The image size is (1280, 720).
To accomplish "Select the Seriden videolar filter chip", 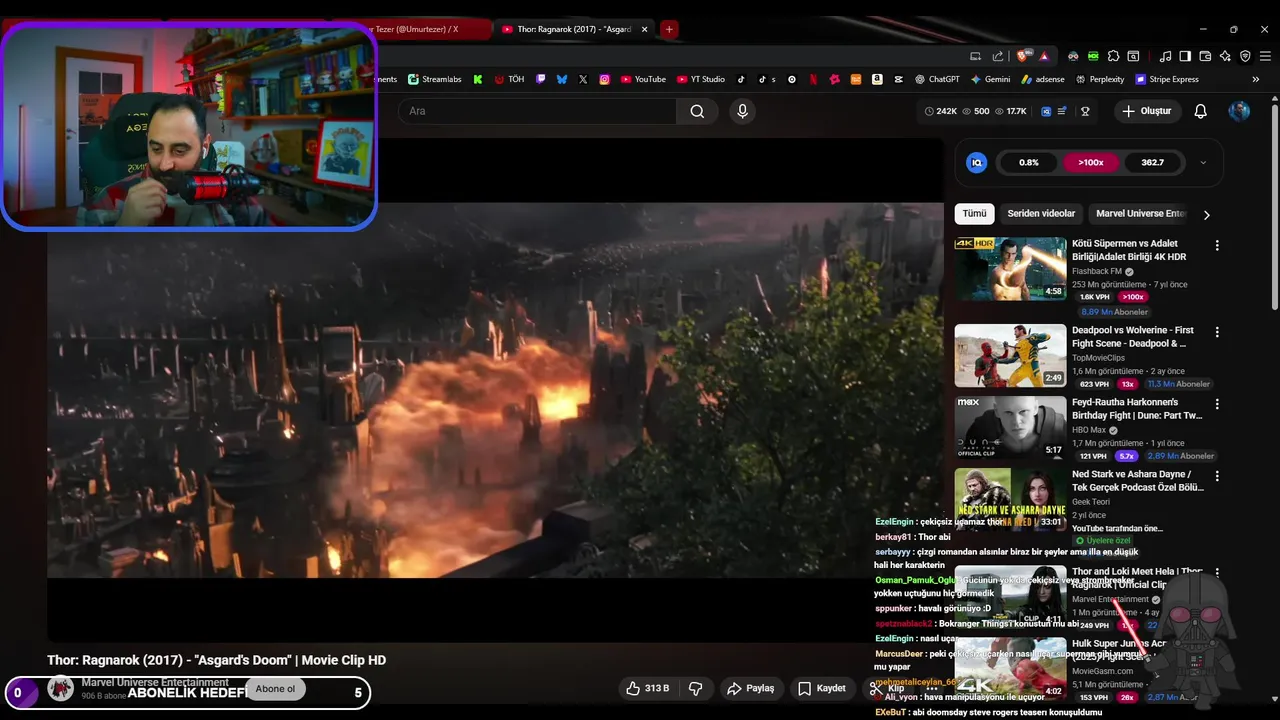I will (x=1041, y=213).
